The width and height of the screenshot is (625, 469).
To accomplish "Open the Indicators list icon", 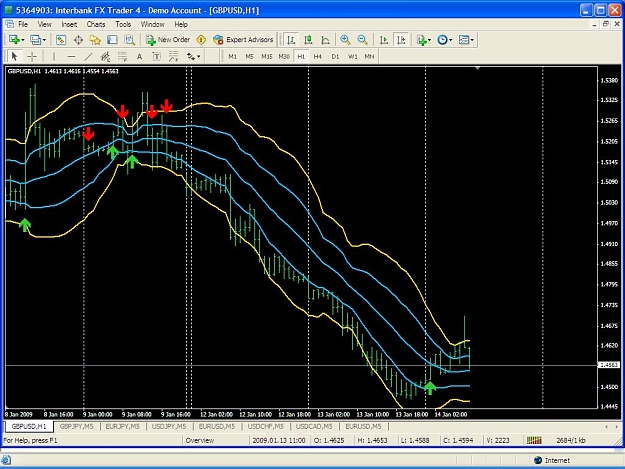I will point(422,40).
